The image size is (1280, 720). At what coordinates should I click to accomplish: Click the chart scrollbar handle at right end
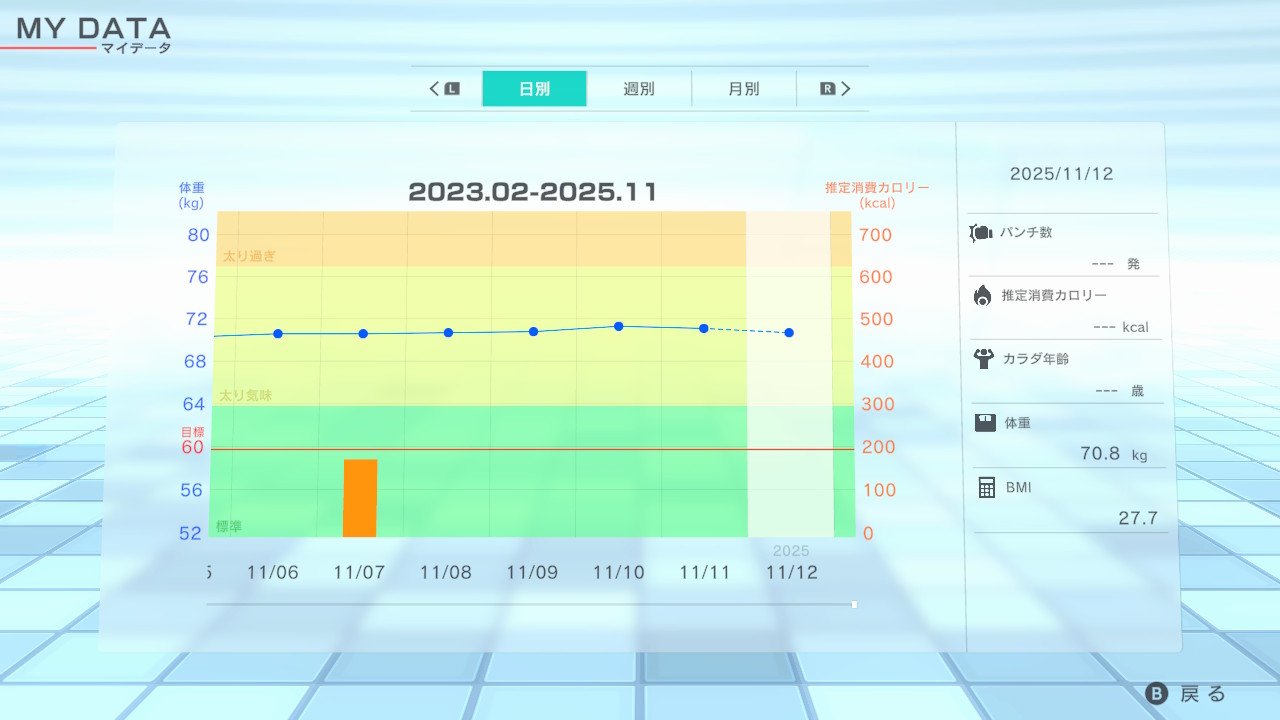coord(854,604)
